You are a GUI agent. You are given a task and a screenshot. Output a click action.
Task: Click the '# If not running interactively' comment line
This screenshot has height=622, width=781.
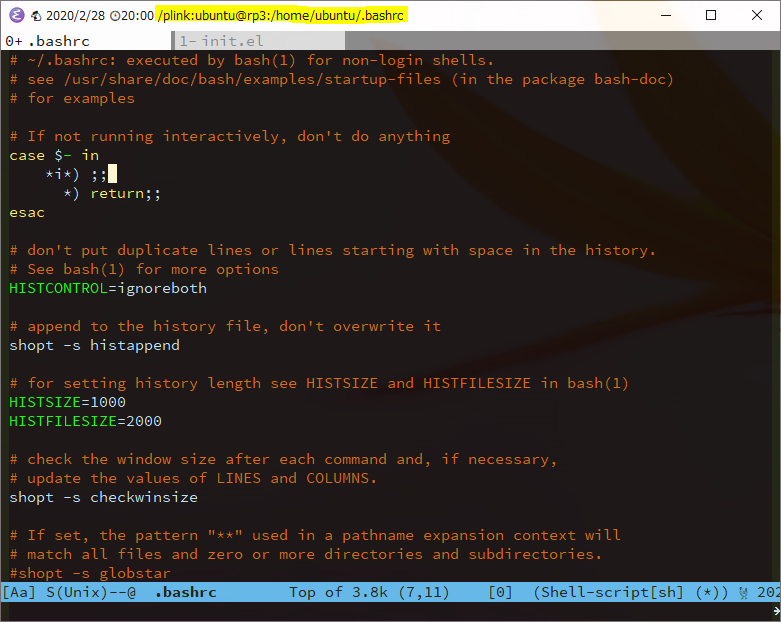pyautogui.click(x=230, y=136)
